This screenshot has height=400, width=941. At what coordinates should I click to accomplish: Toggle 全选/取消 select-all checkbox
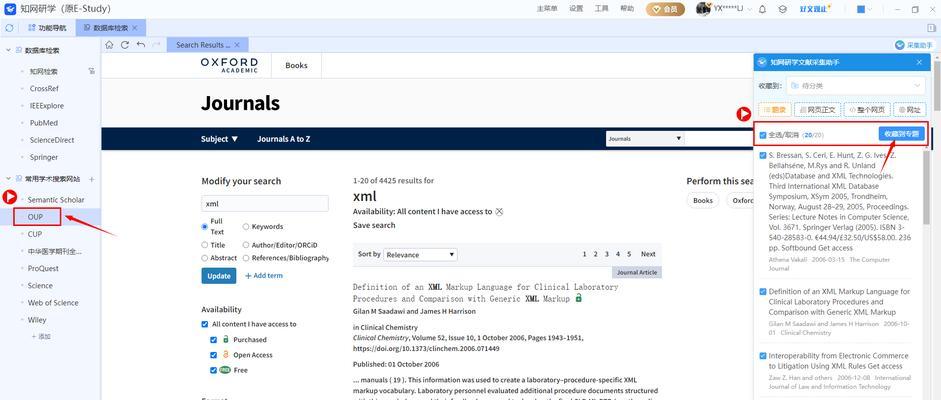[763, 135]
